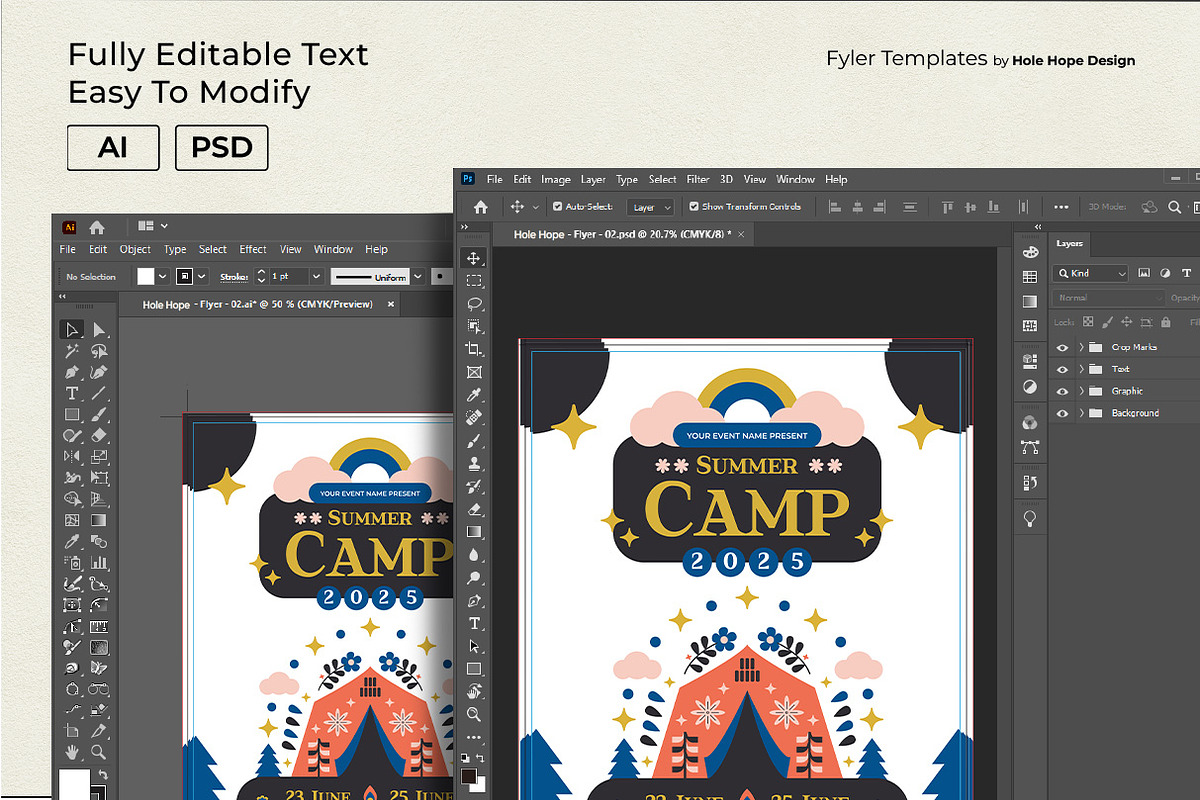Click the Photoshop Home icon in options bar
This screenshot has width=1200, height=800.
tap(480, 207)
